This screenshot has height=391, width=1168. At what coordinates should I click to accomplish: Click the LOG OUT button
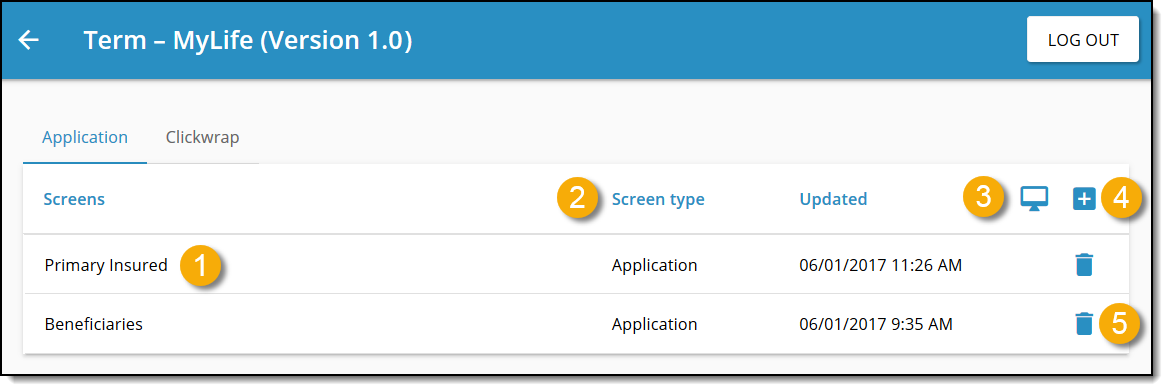click(1083, 39)
